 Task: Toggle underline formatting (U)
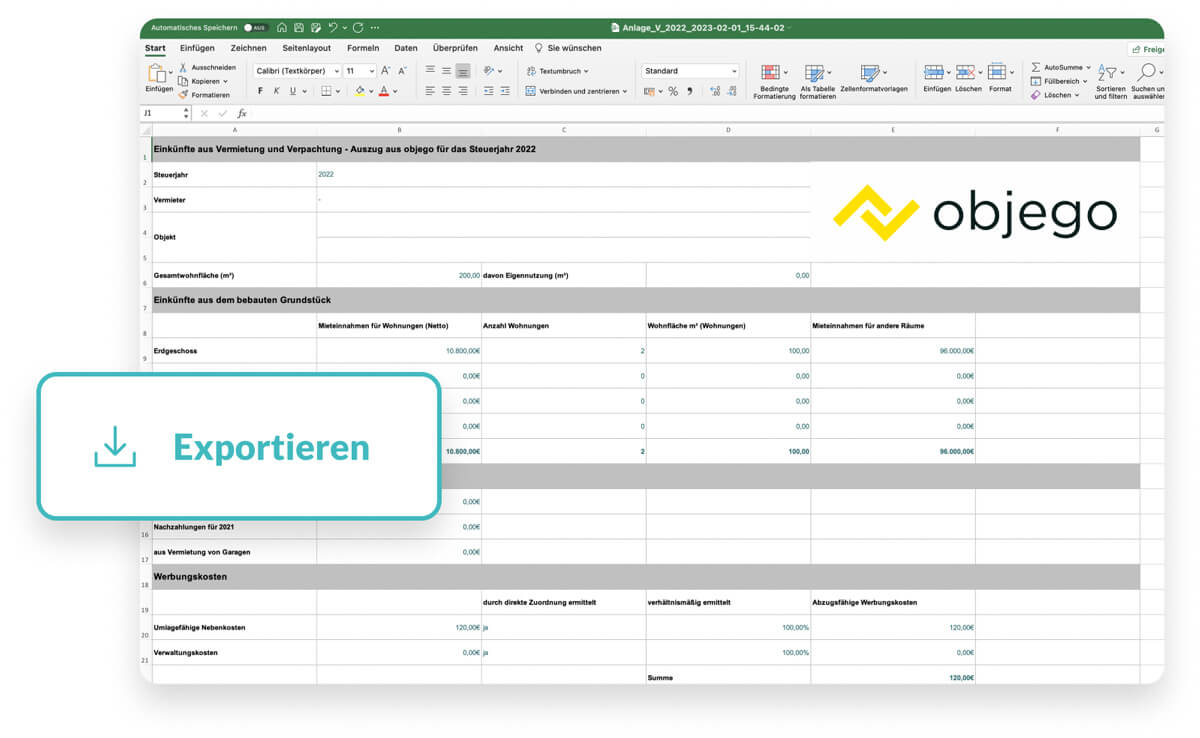293,91
